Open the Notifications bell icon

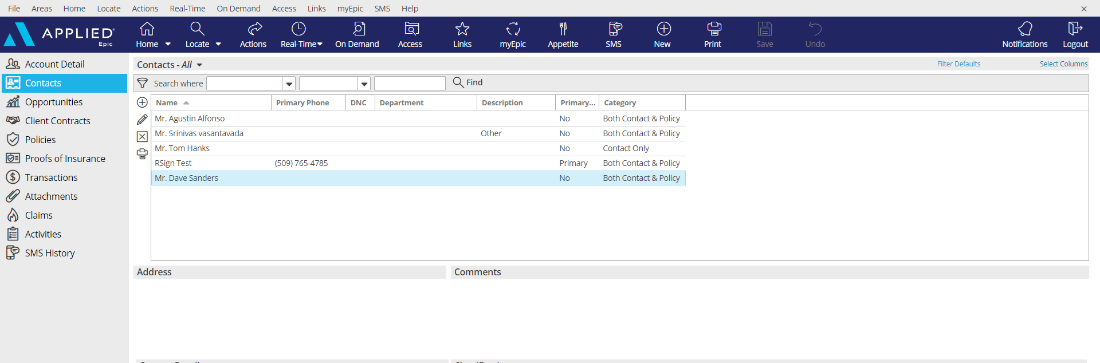tap(1025, 29)
